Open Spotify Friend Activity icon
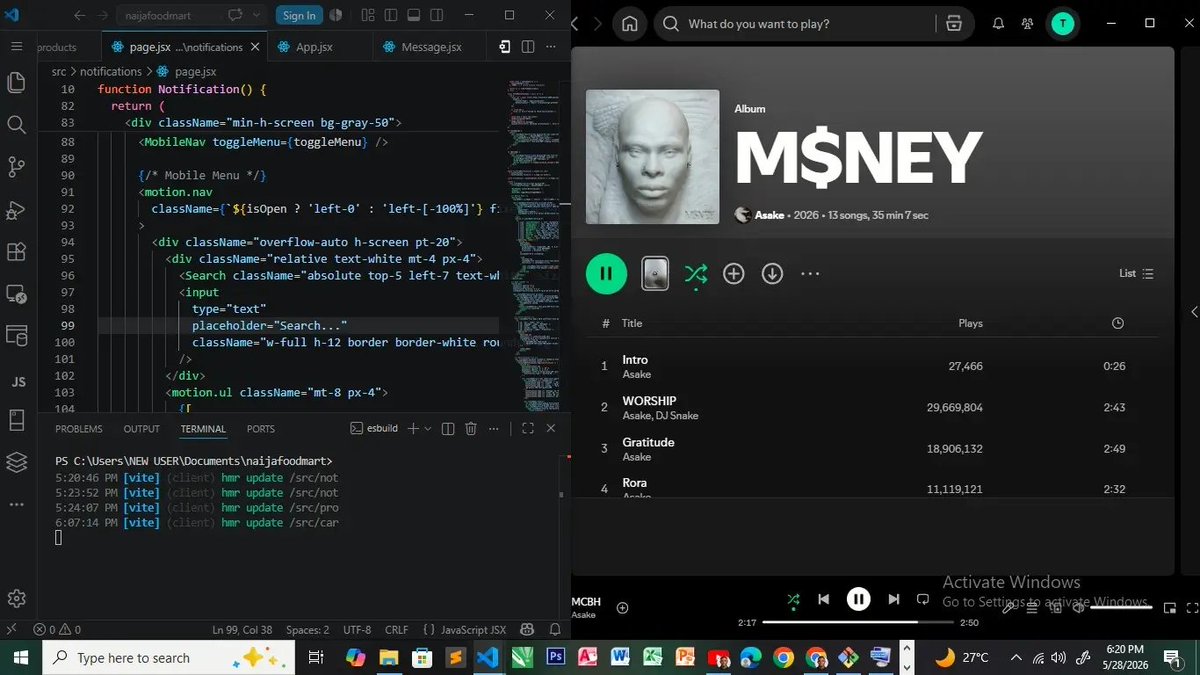1200x675 pixels. pos(1028,24)
